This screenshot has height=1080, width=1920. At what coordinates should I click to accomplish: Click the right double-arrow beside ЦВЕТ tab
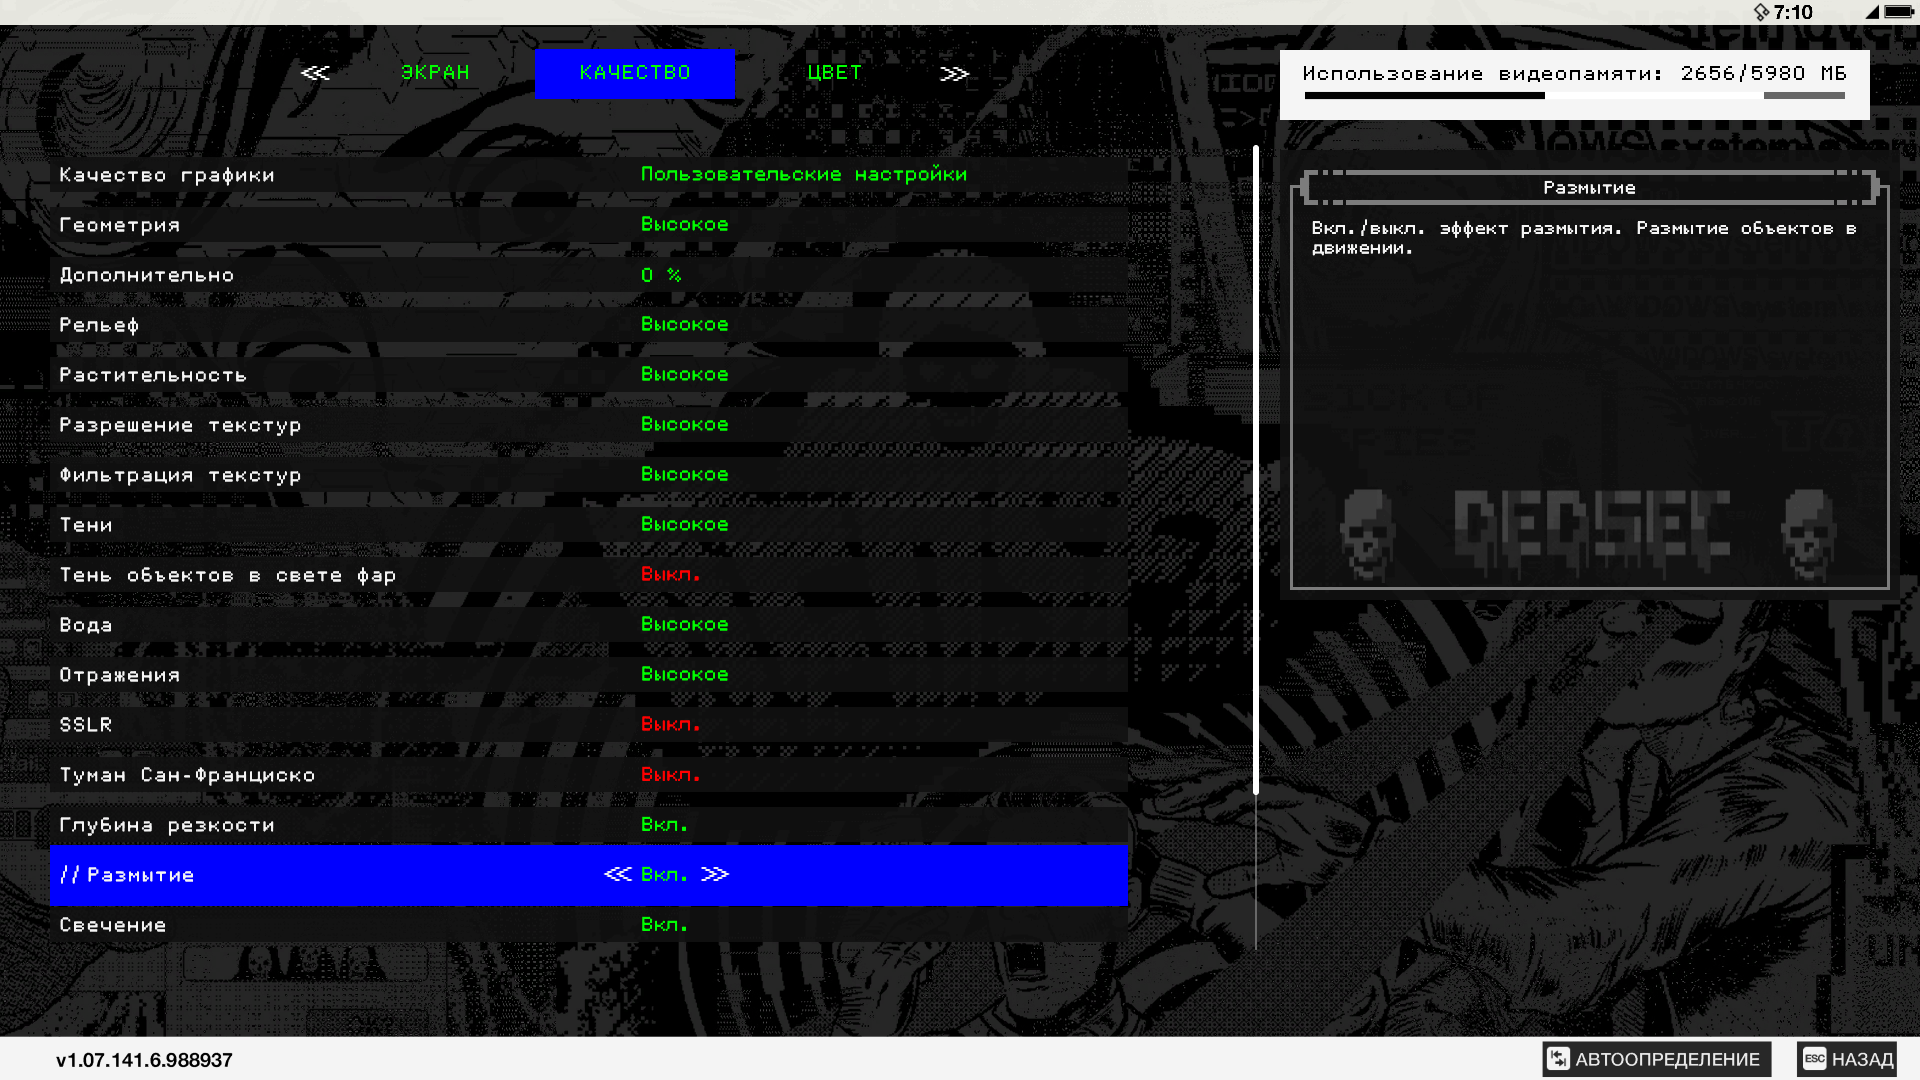(954, 74)
